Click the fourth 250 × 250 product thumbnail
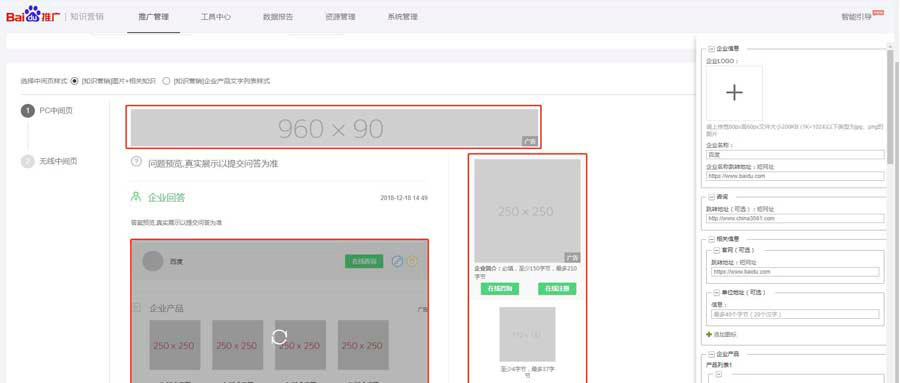The width and height of the screenshot is (900, 383). pos(363,345)
